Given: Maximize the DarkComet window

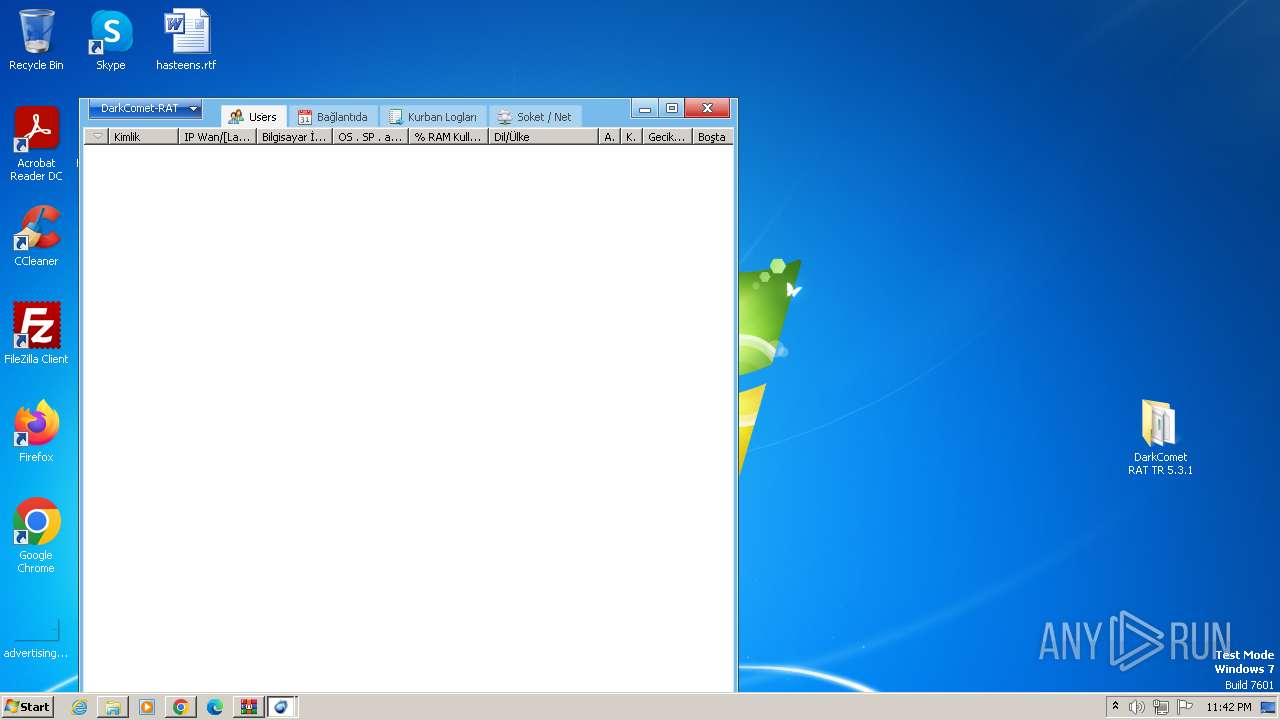Looking at the screenshot, I should [672, 108].
